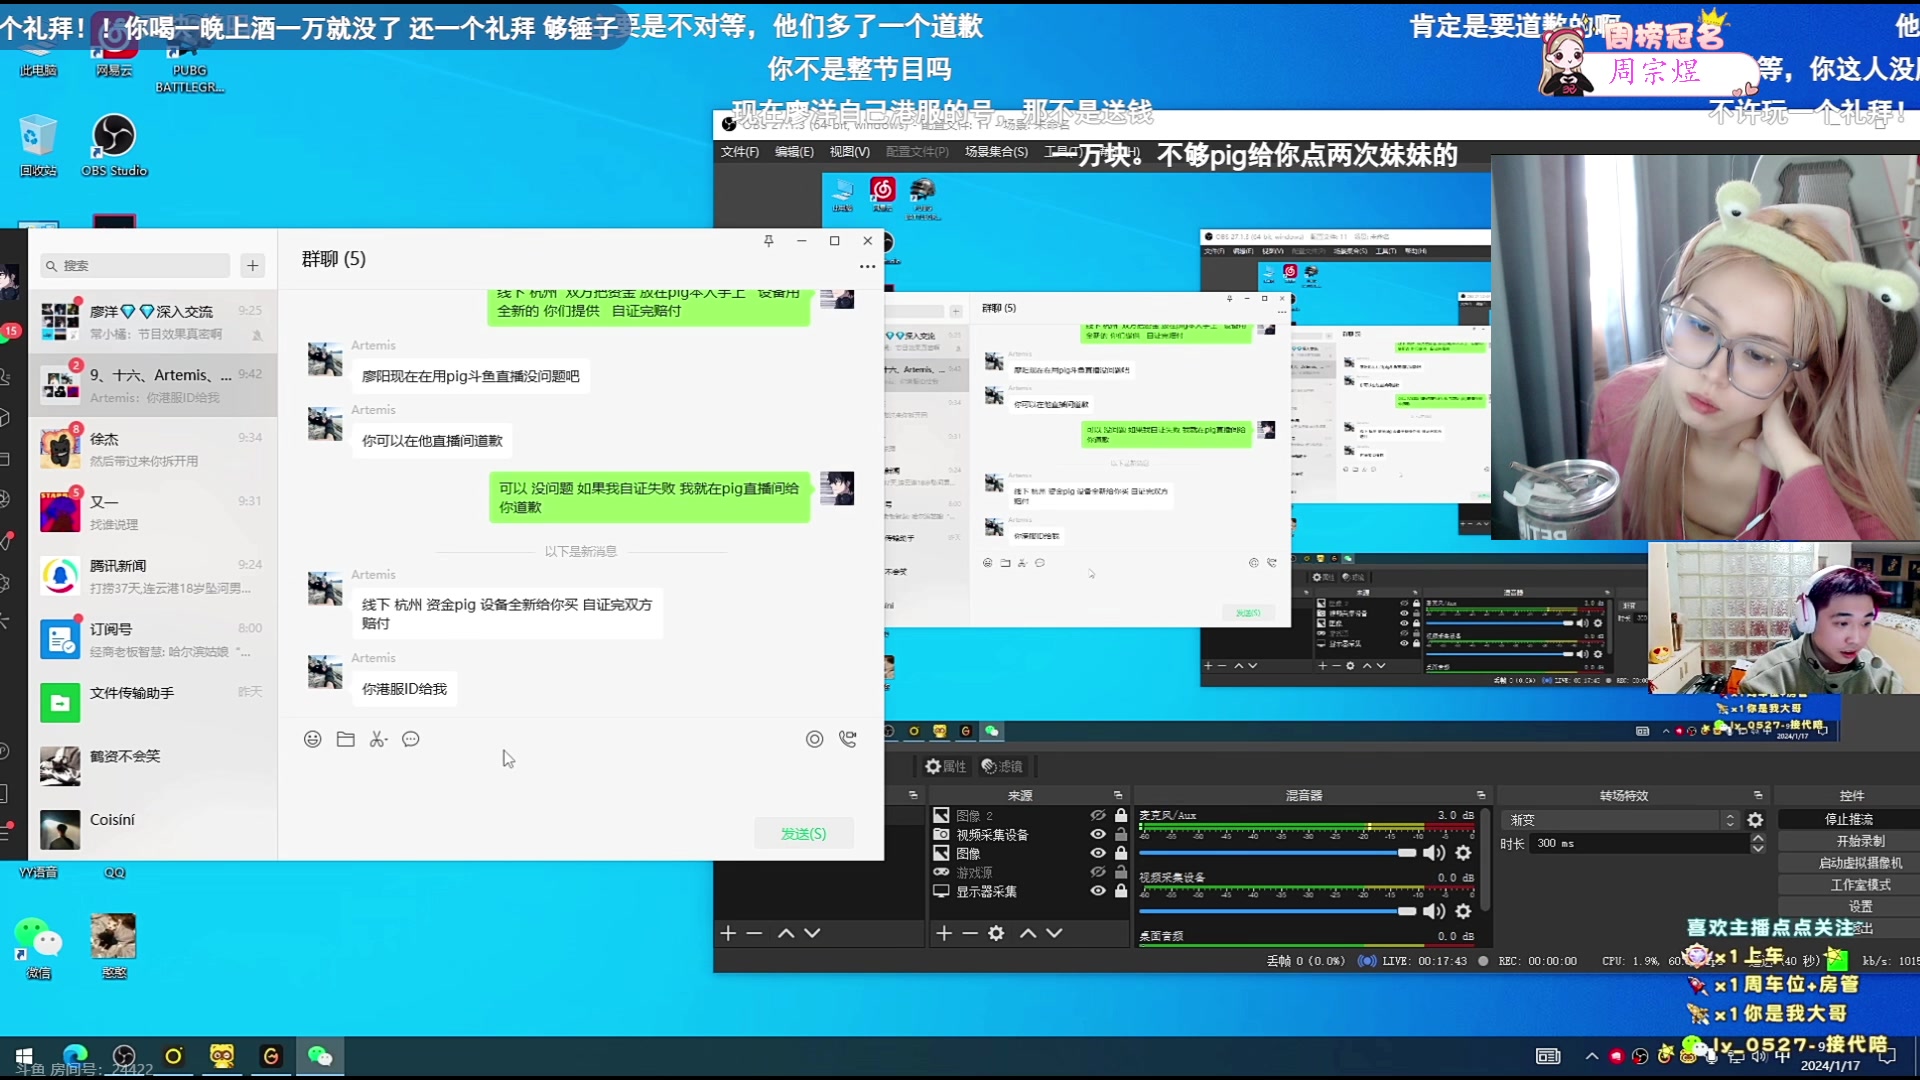Hide the 显示器采集 source

pos(1098,891)
